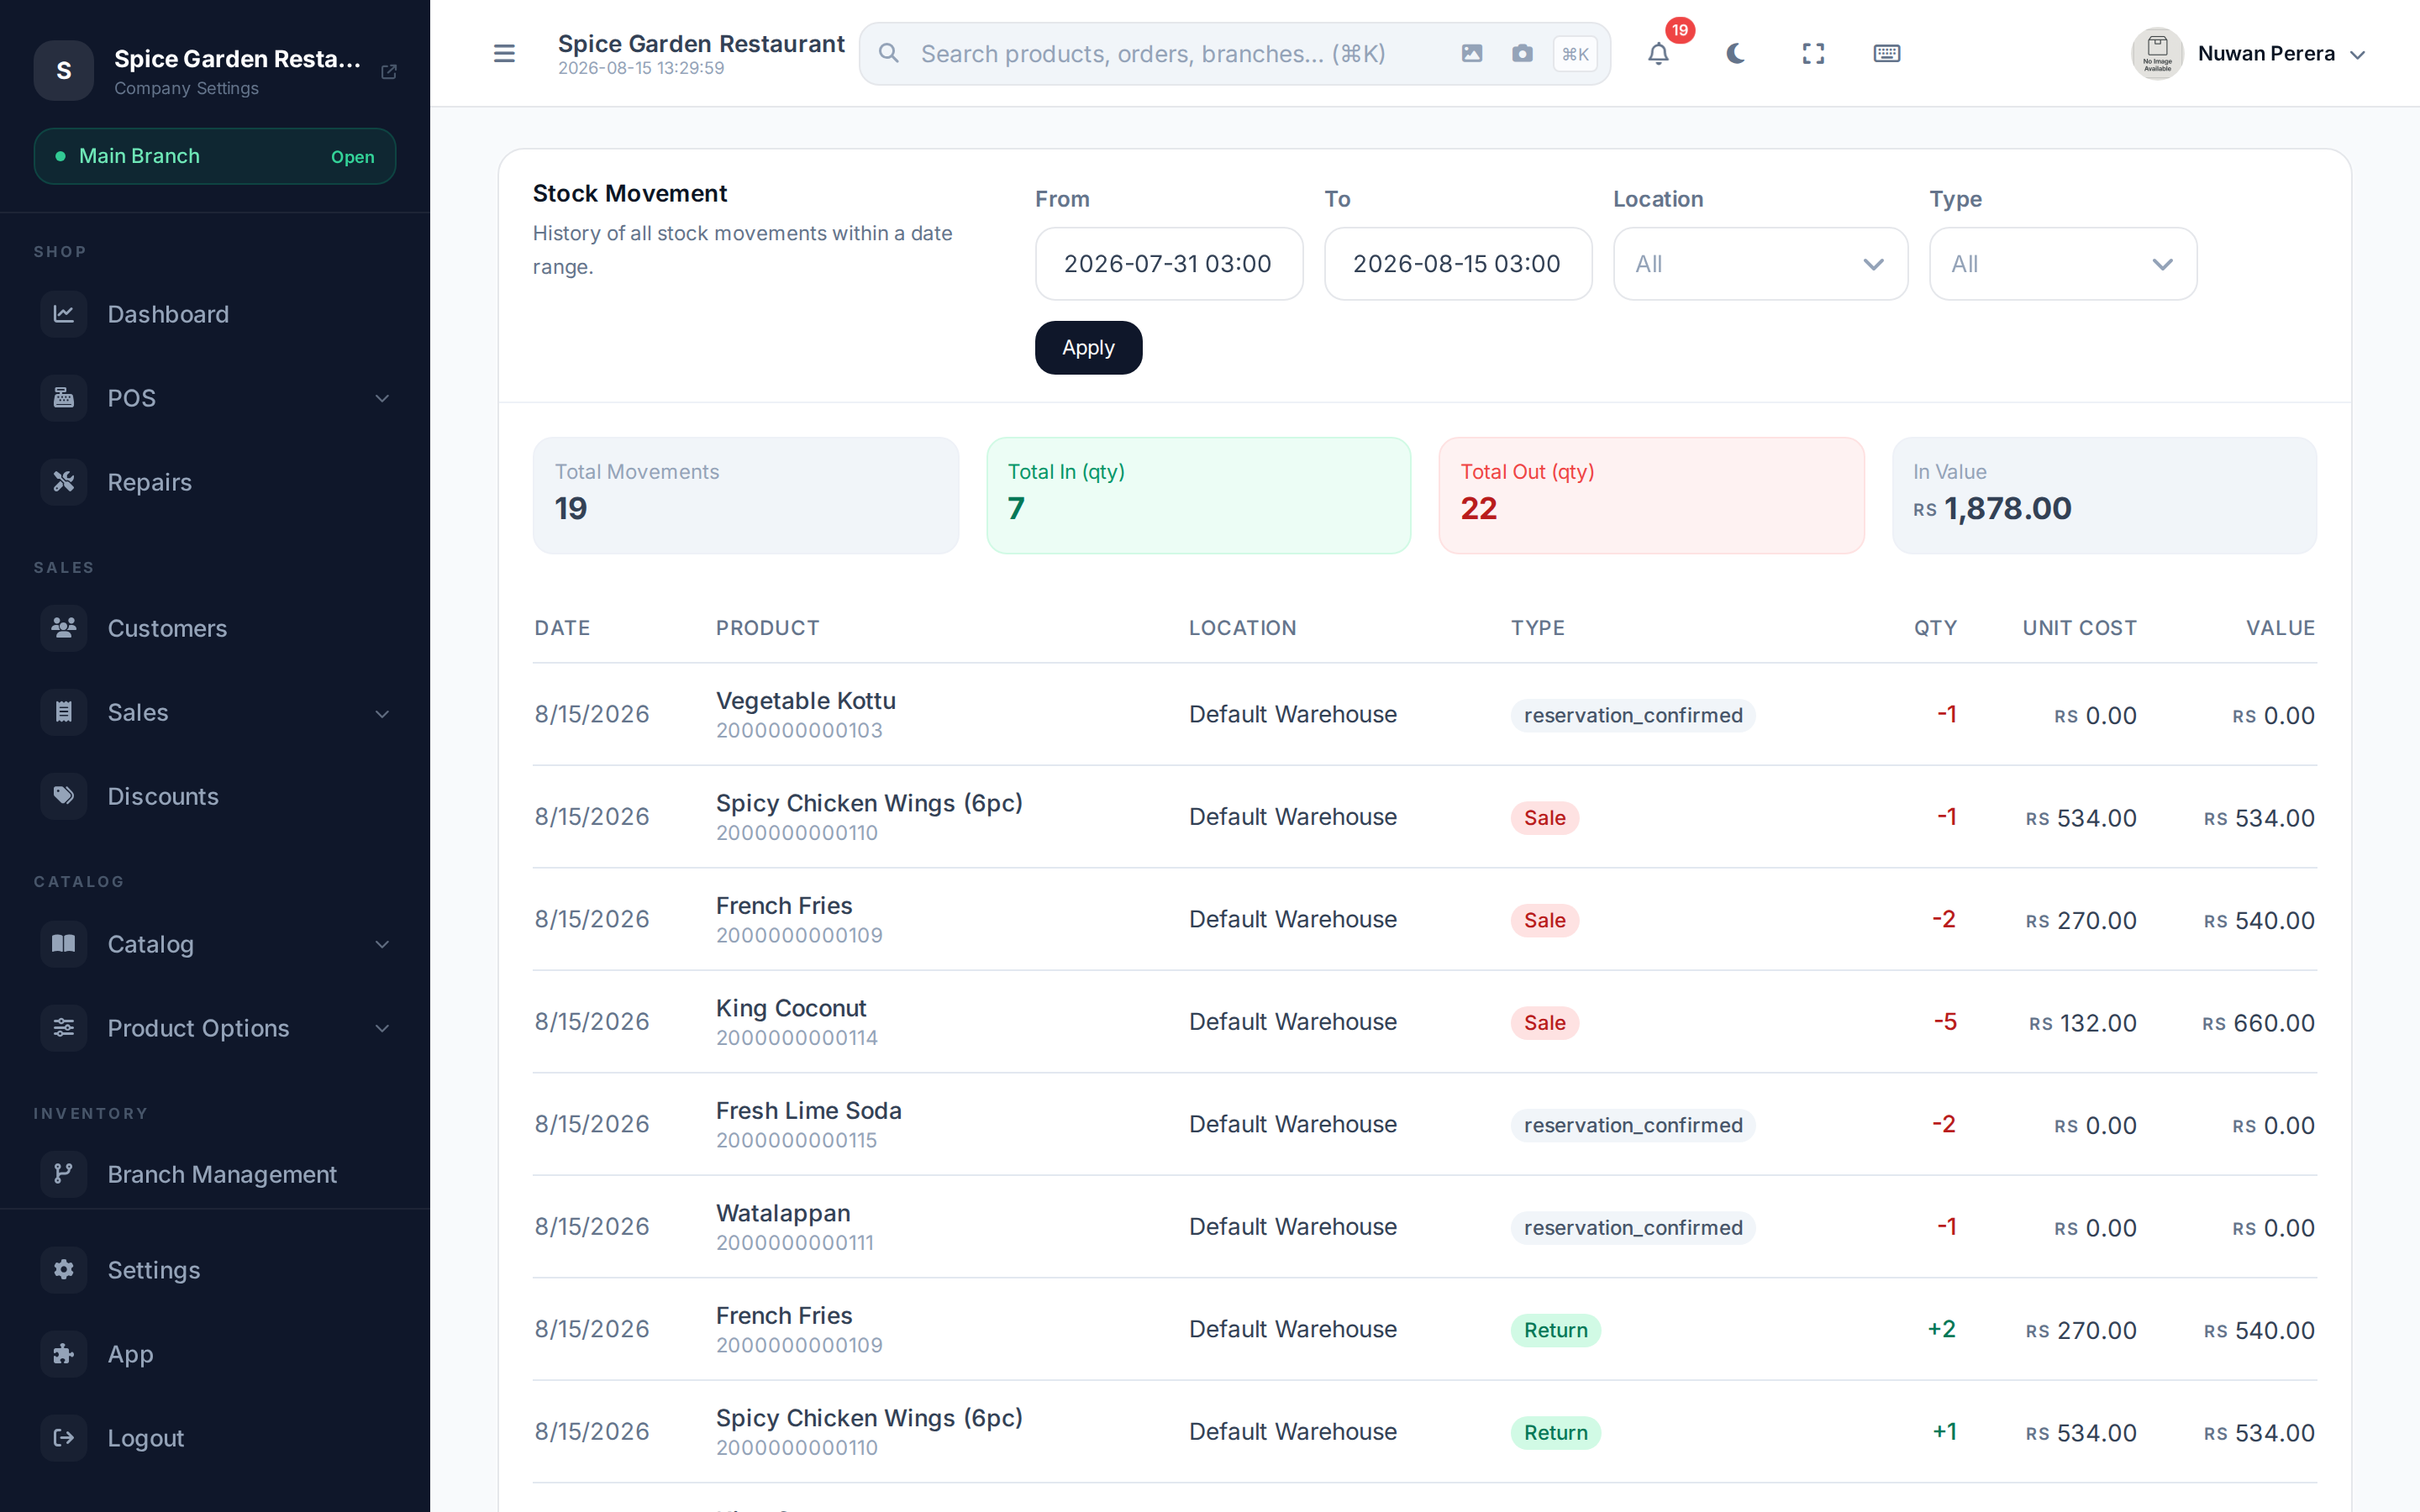Image resolution: width=2420 pixels, height=1512 pixels.
Task: Click the Repairs tools icon
Action: point(64,482)
